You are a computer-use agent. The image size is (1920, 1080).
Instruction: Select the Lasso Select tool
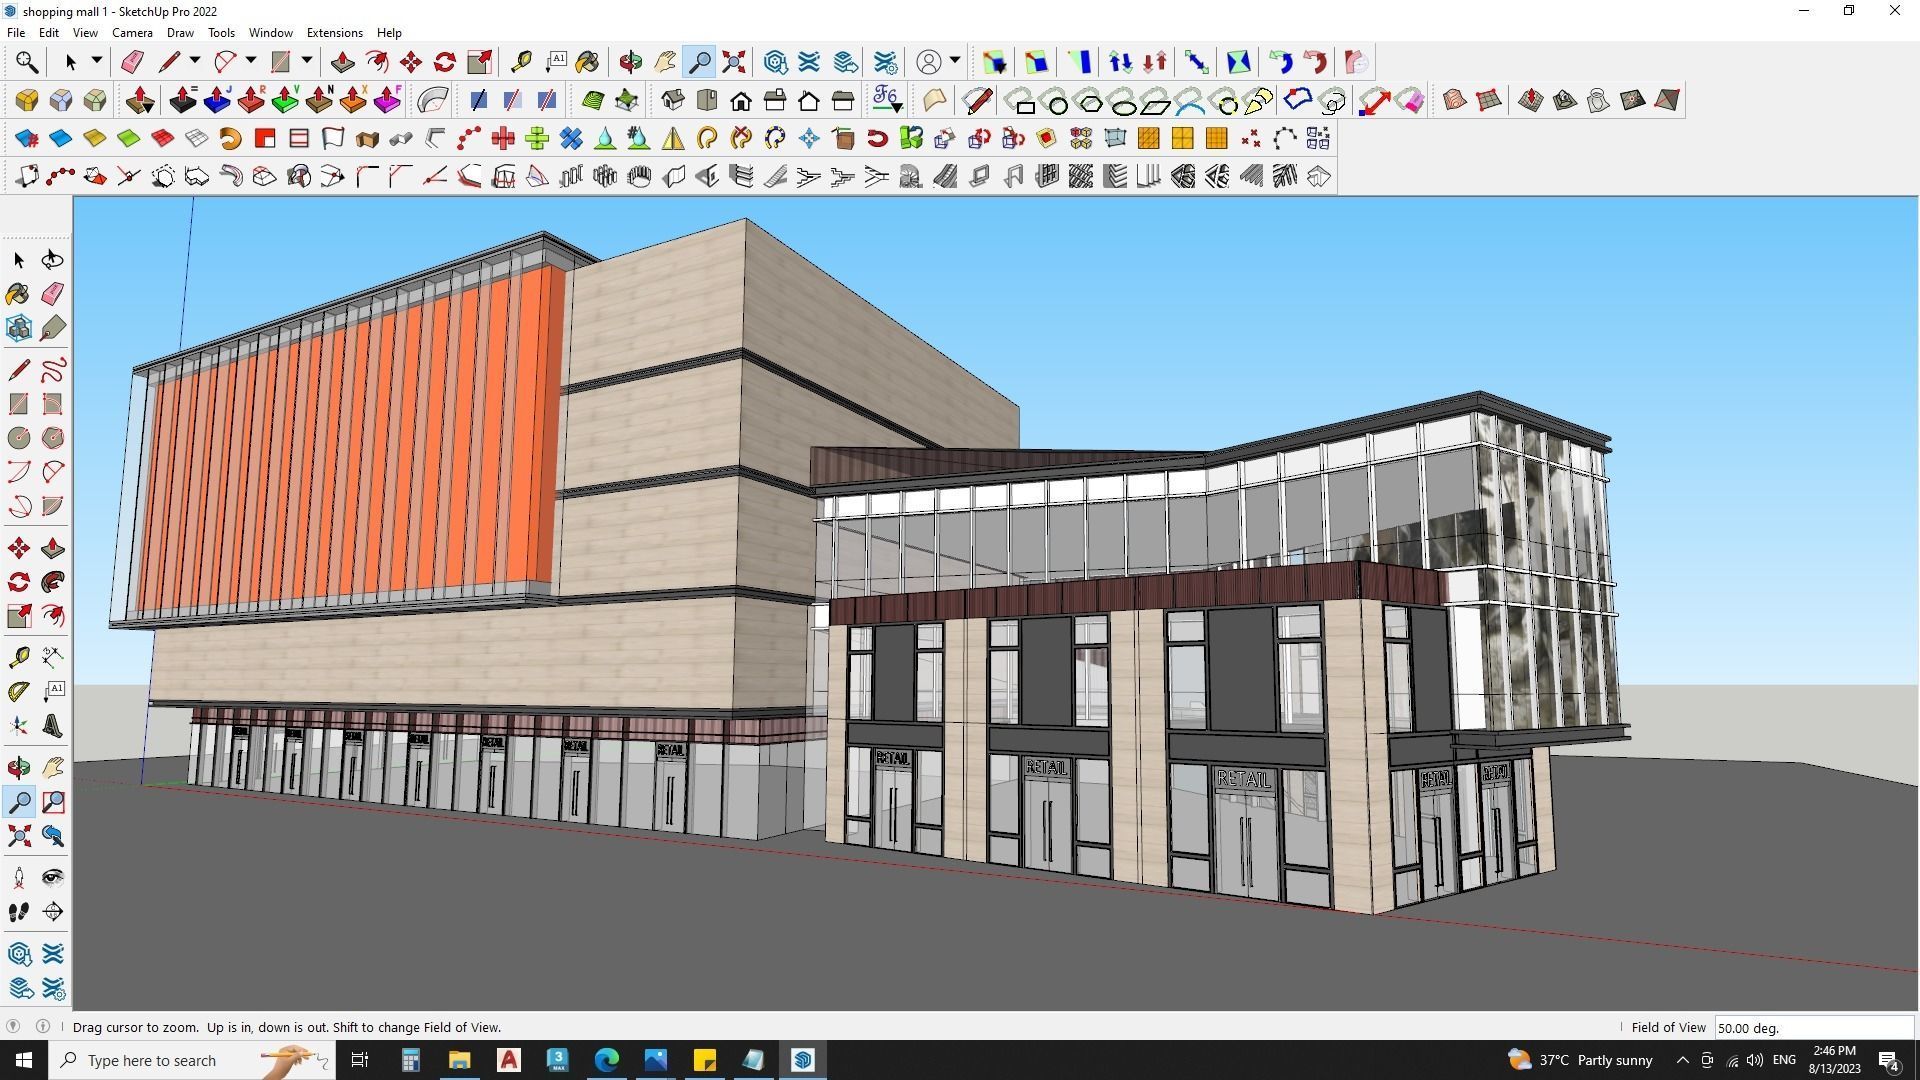[52, 260]
